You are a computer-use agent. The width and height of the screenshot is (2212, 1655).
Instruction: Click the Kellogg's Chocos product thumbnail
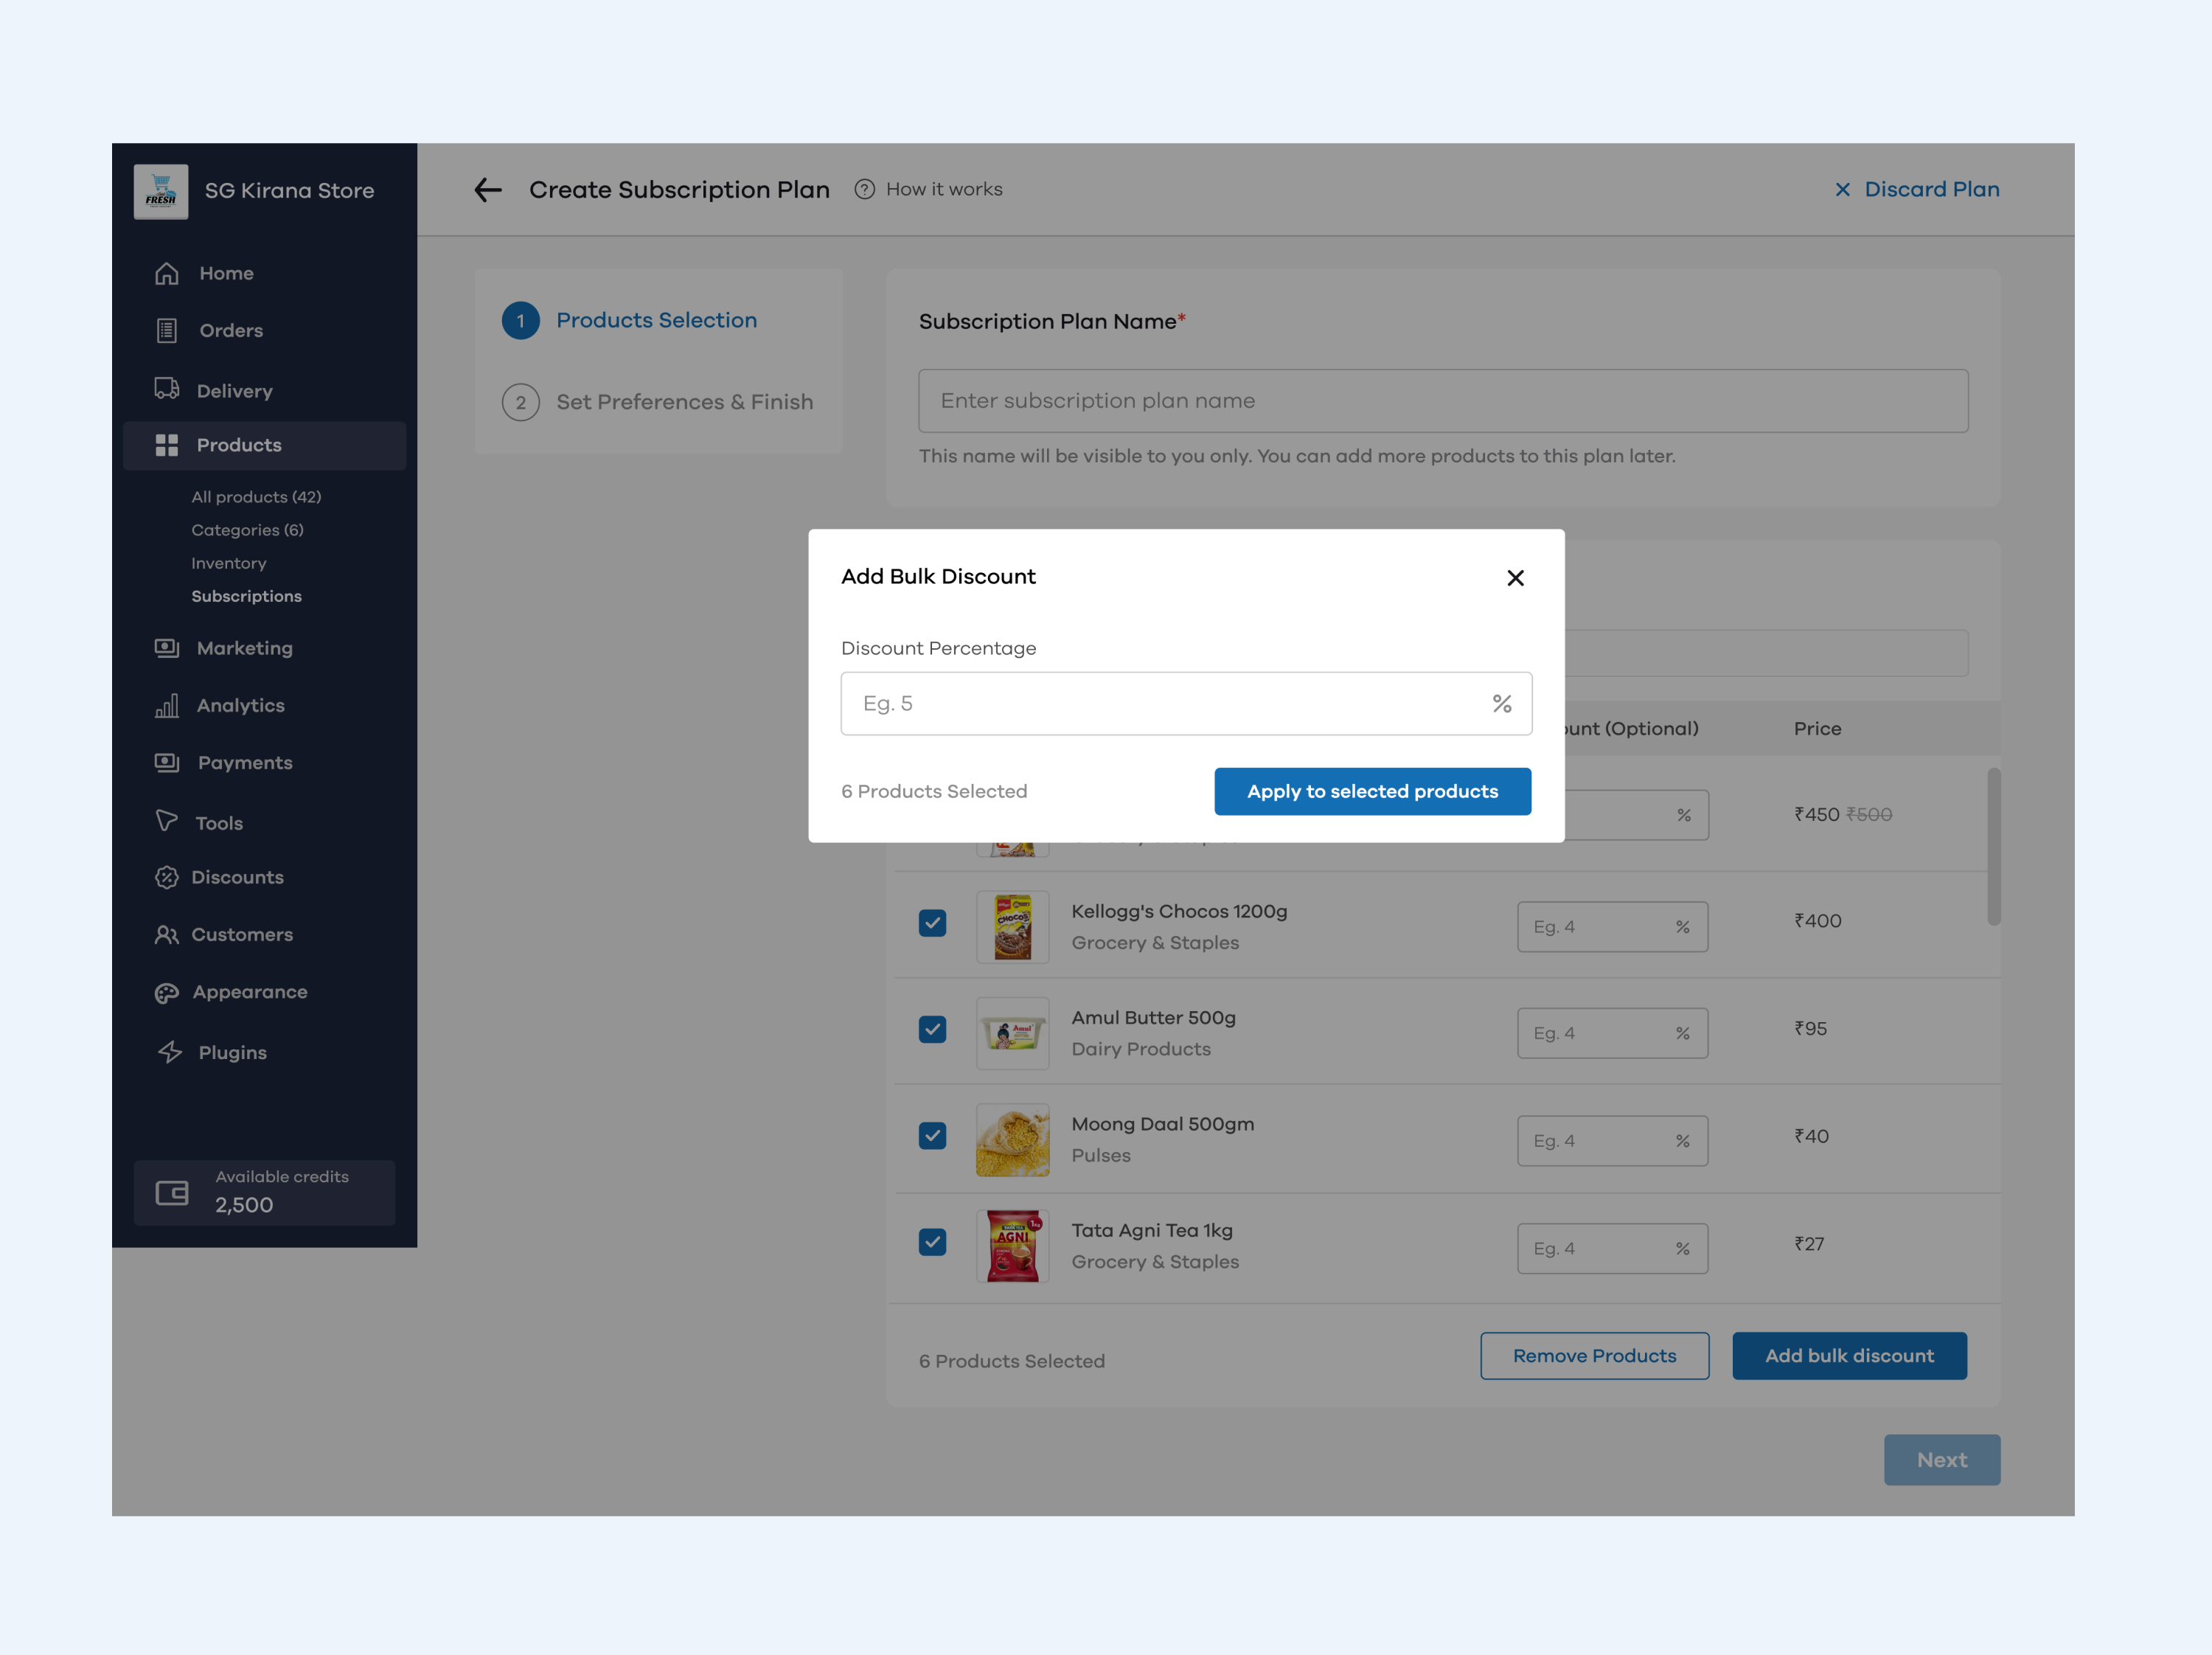click(x=1012, y=927)
